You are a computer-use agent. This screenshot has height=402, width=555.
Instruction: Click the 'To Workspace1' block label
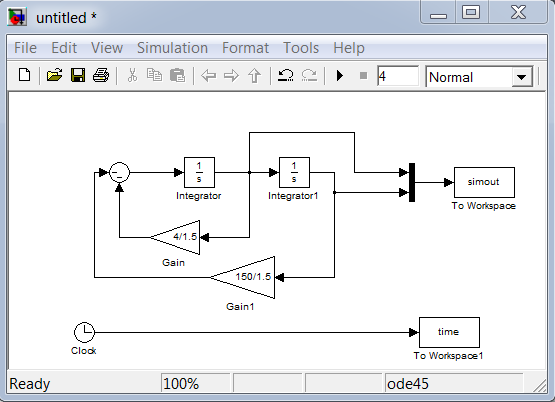448,356
